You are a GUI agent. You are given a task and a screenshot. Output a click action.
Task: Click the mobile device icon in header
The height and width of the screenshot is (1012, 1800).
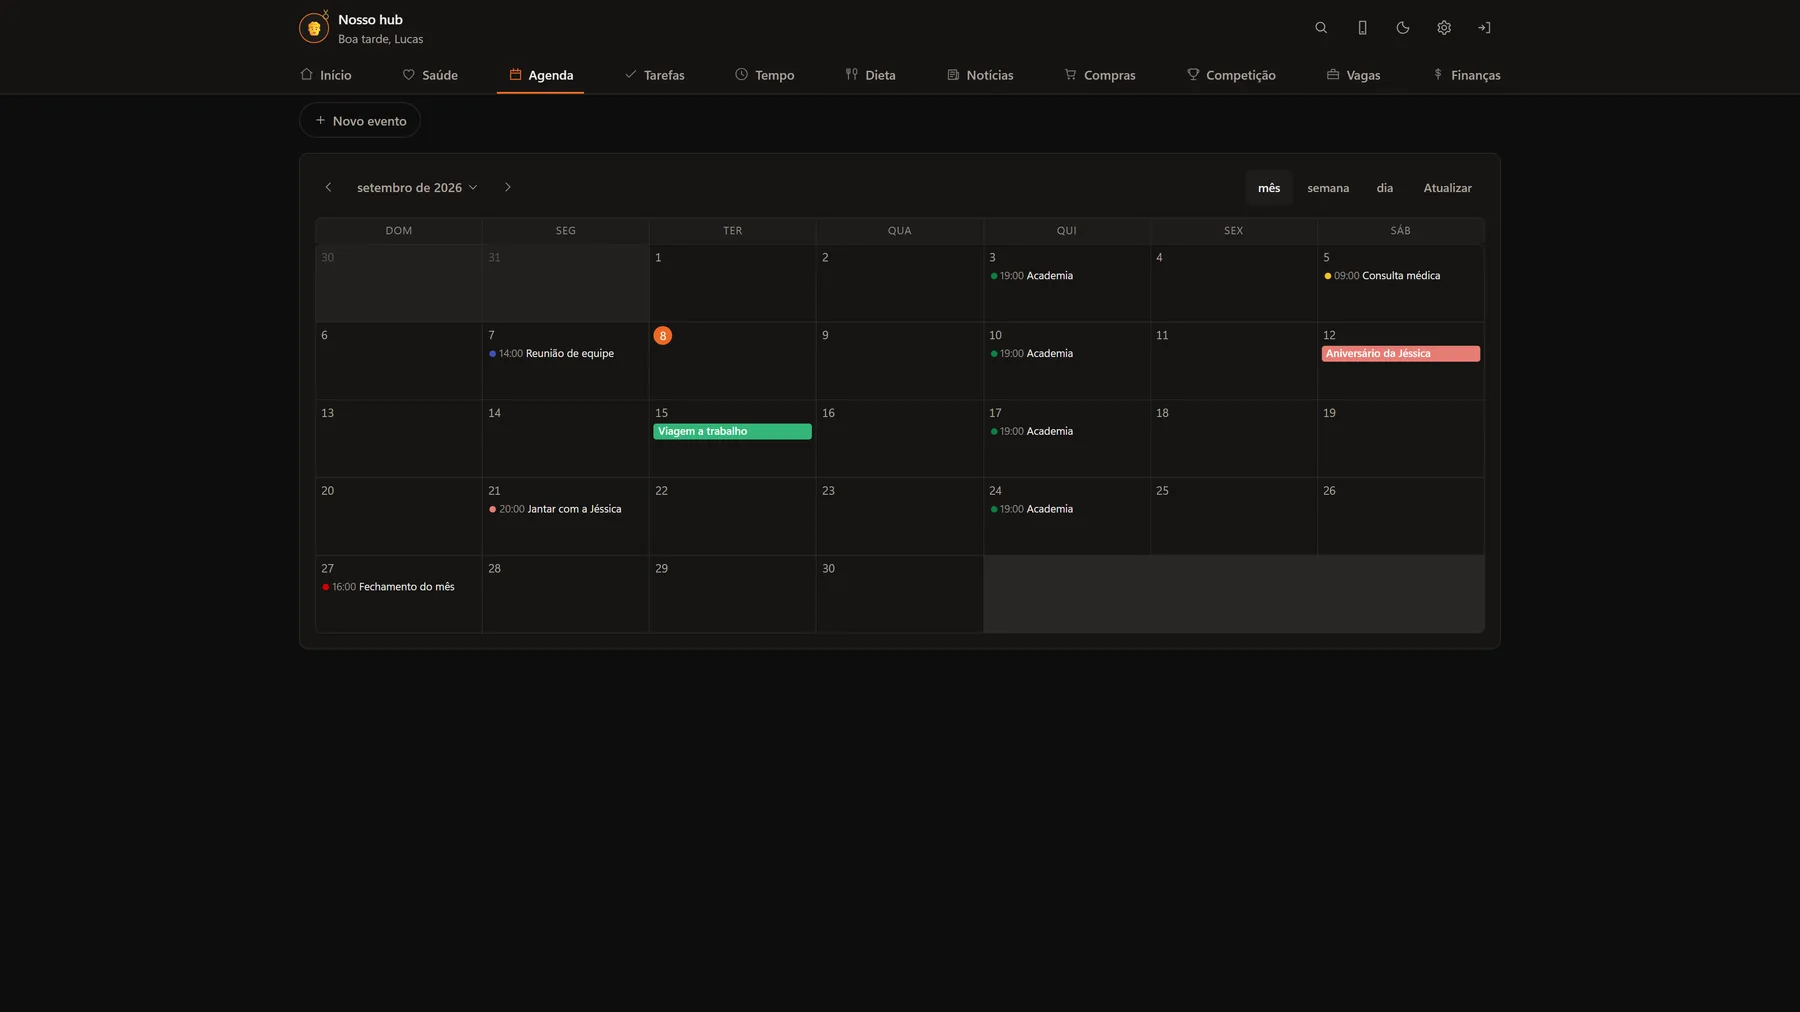tap(1362, 28)
